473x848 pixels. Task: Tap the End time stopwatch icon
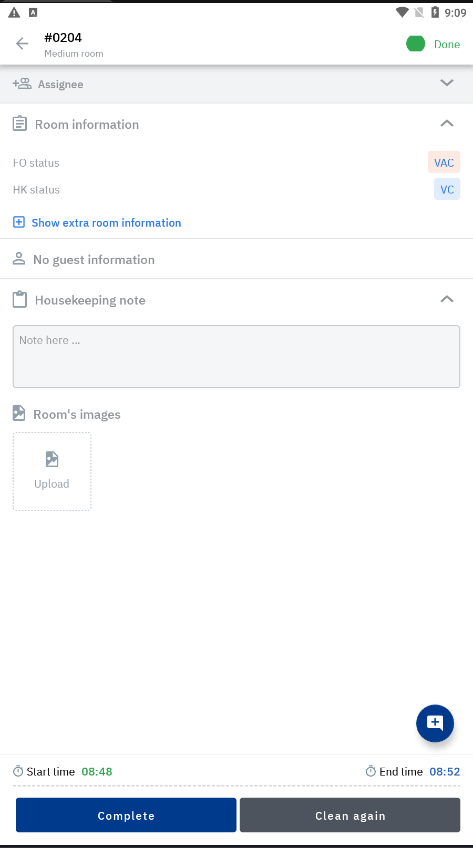(370, 771)
